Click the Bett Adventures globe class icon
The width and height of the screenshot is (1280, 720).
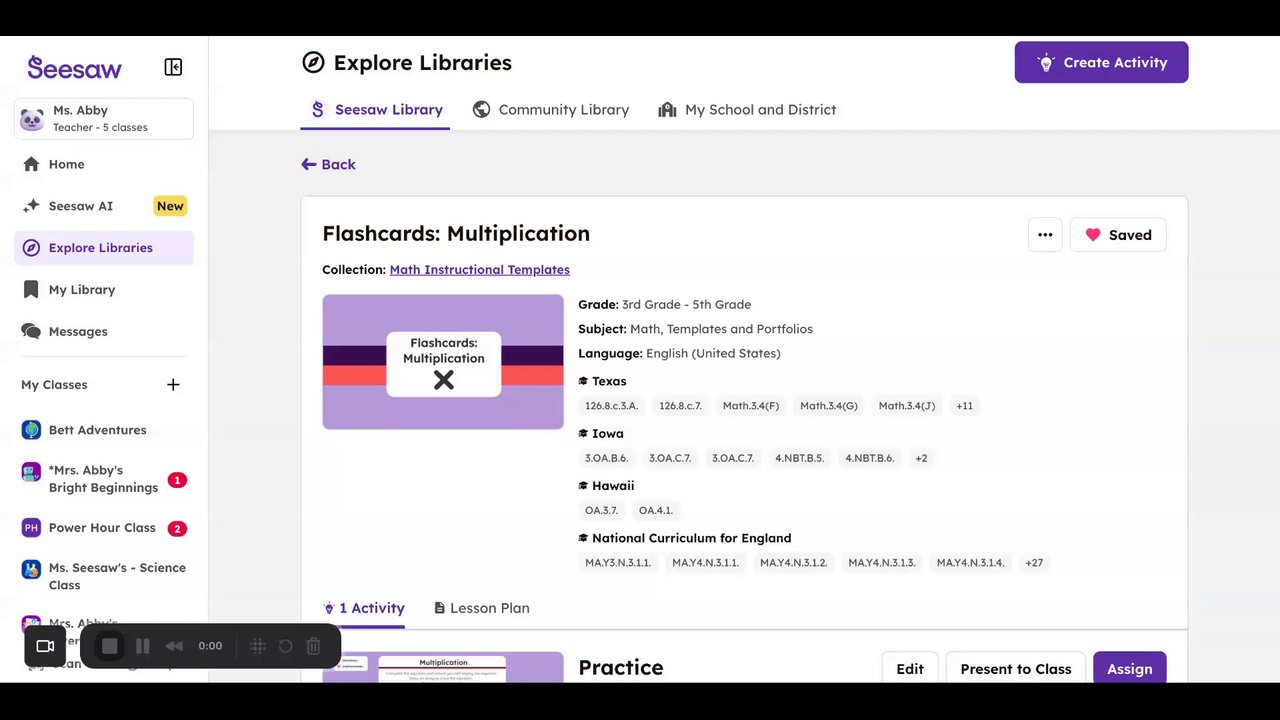(x=31, y=430)
